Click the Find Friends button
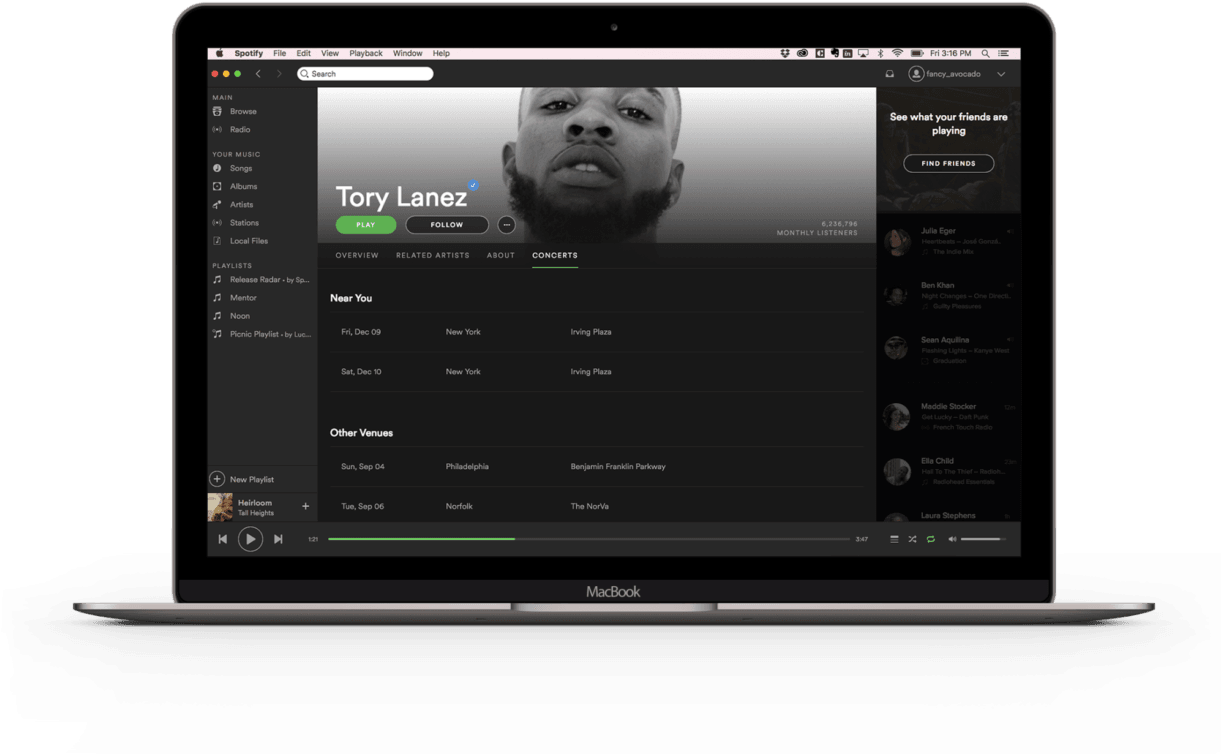1221x754 pixels. click(949, 163)
